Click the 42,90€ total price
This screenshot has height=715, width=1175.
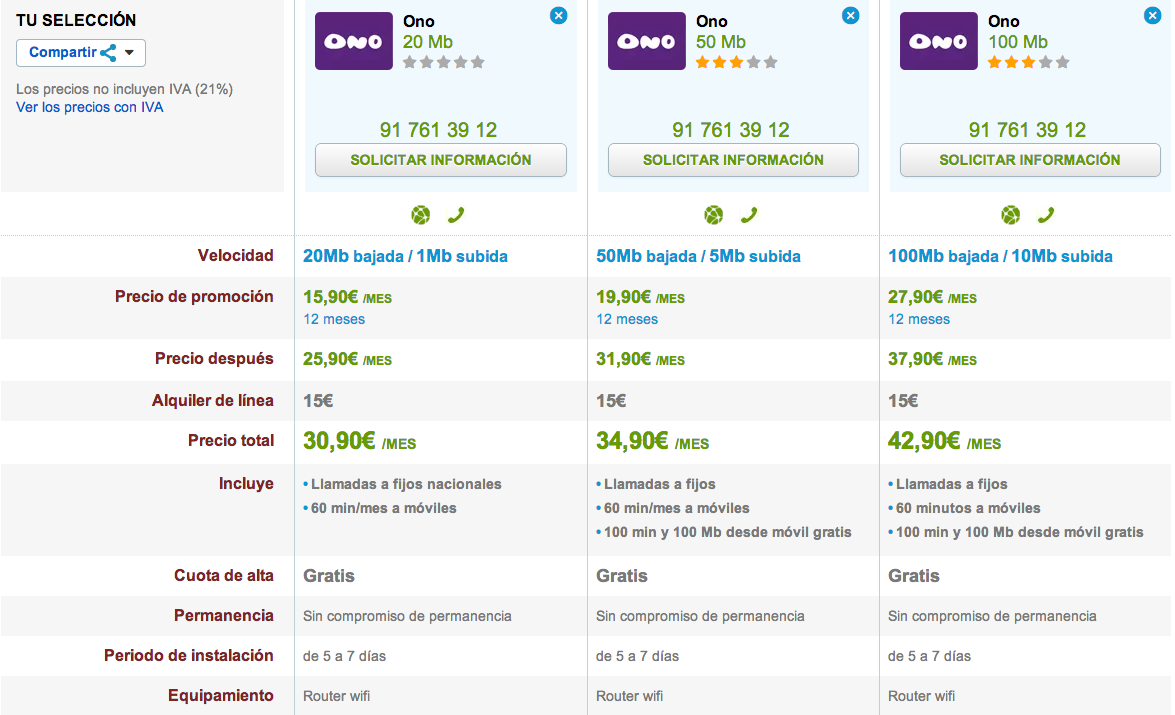(945, 441)
